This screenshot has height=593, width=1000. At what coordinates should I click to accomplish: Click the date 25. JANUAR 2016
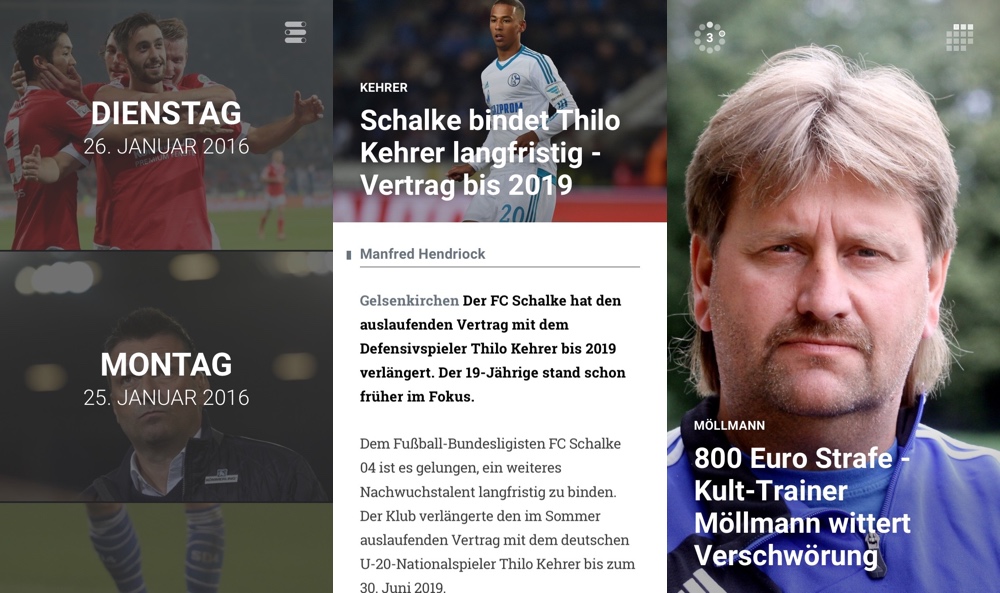[166, 398]
